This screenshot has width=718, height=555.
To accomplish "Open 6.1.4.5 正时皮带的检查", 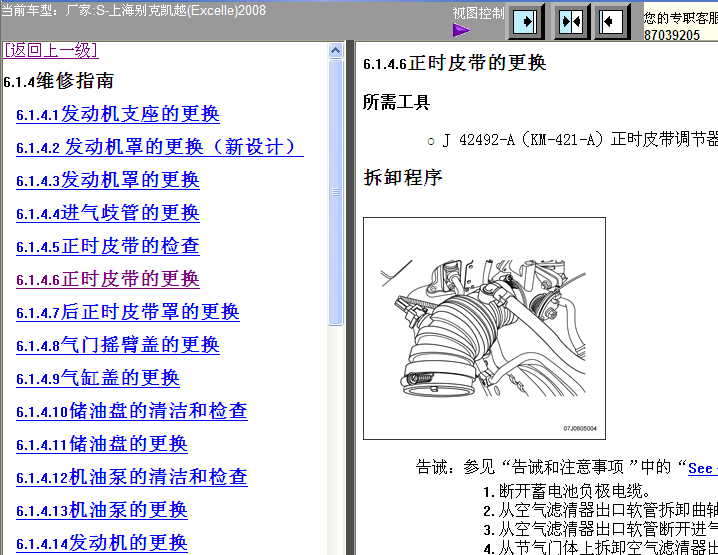I will click(108, 246).
